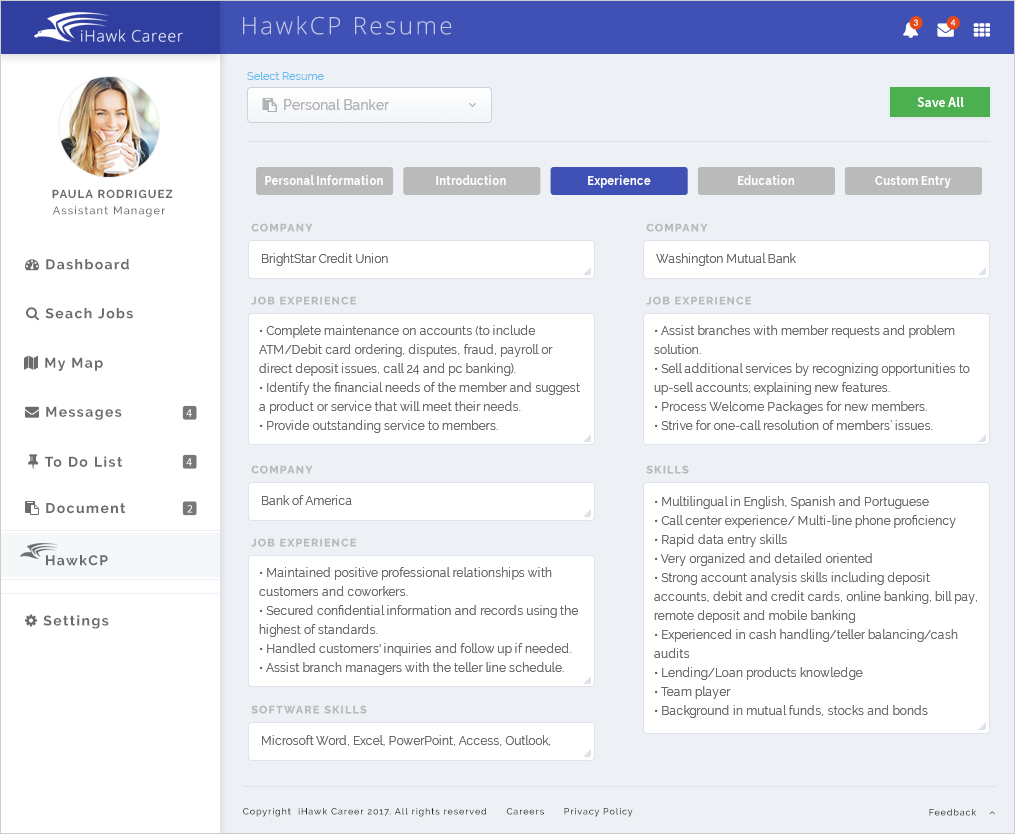This screenshot has height=834, width=1015.
Task: Click the PAULA RODRIGUEZ name text
Action: (112, 194)
